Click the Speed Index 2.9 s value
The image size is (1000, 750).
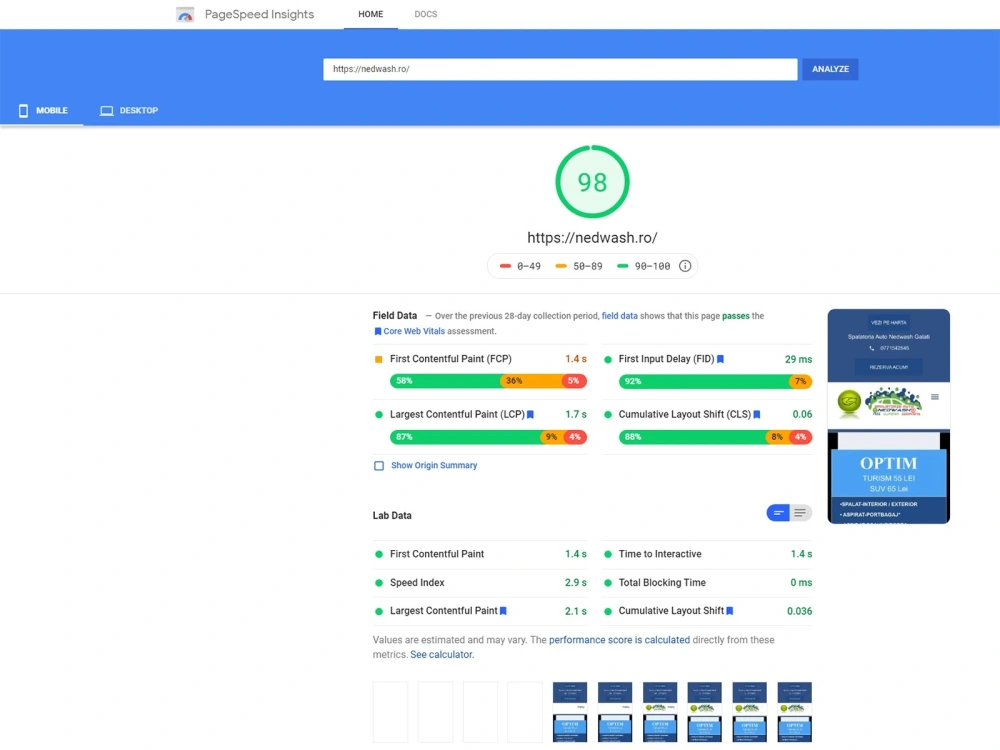tap(575, 583)
